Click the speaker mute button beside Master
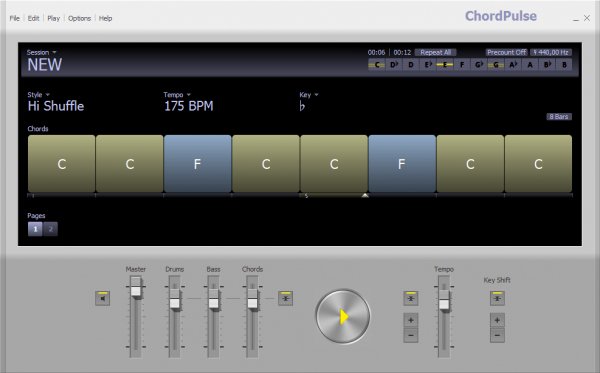600x373 pixels. pyautogui.click(x=103, y=298)
